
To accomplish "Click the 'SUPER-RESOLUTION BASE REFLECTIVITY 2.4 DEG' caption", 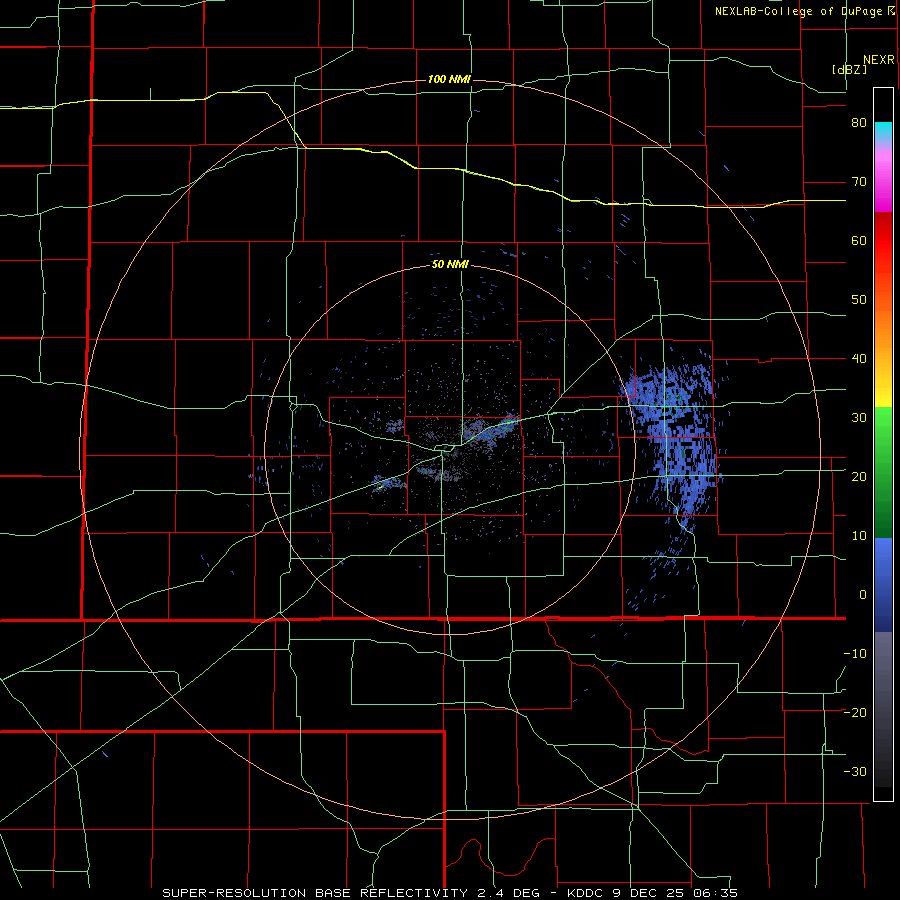I will [x=351, y=893].
